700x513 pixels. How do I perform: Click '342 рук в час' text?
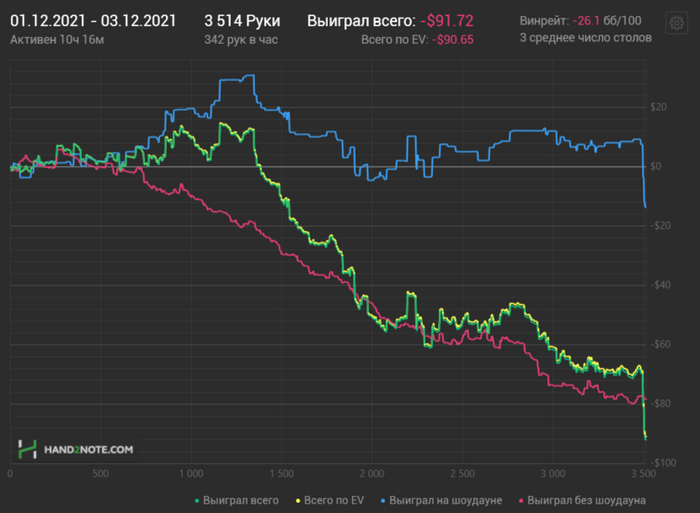241,40
